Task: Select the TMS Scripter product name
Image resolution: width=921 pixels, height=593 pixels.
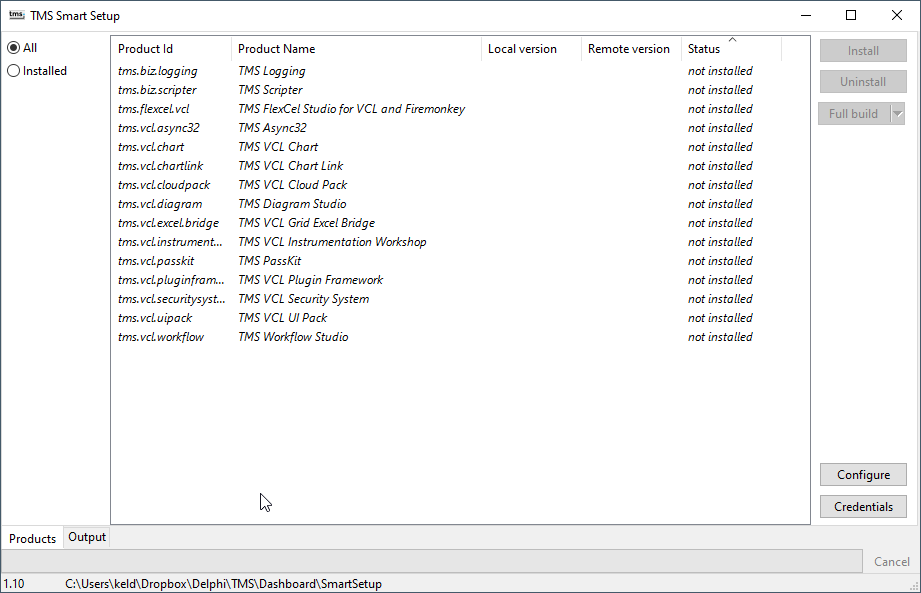Action: [270, 90]
